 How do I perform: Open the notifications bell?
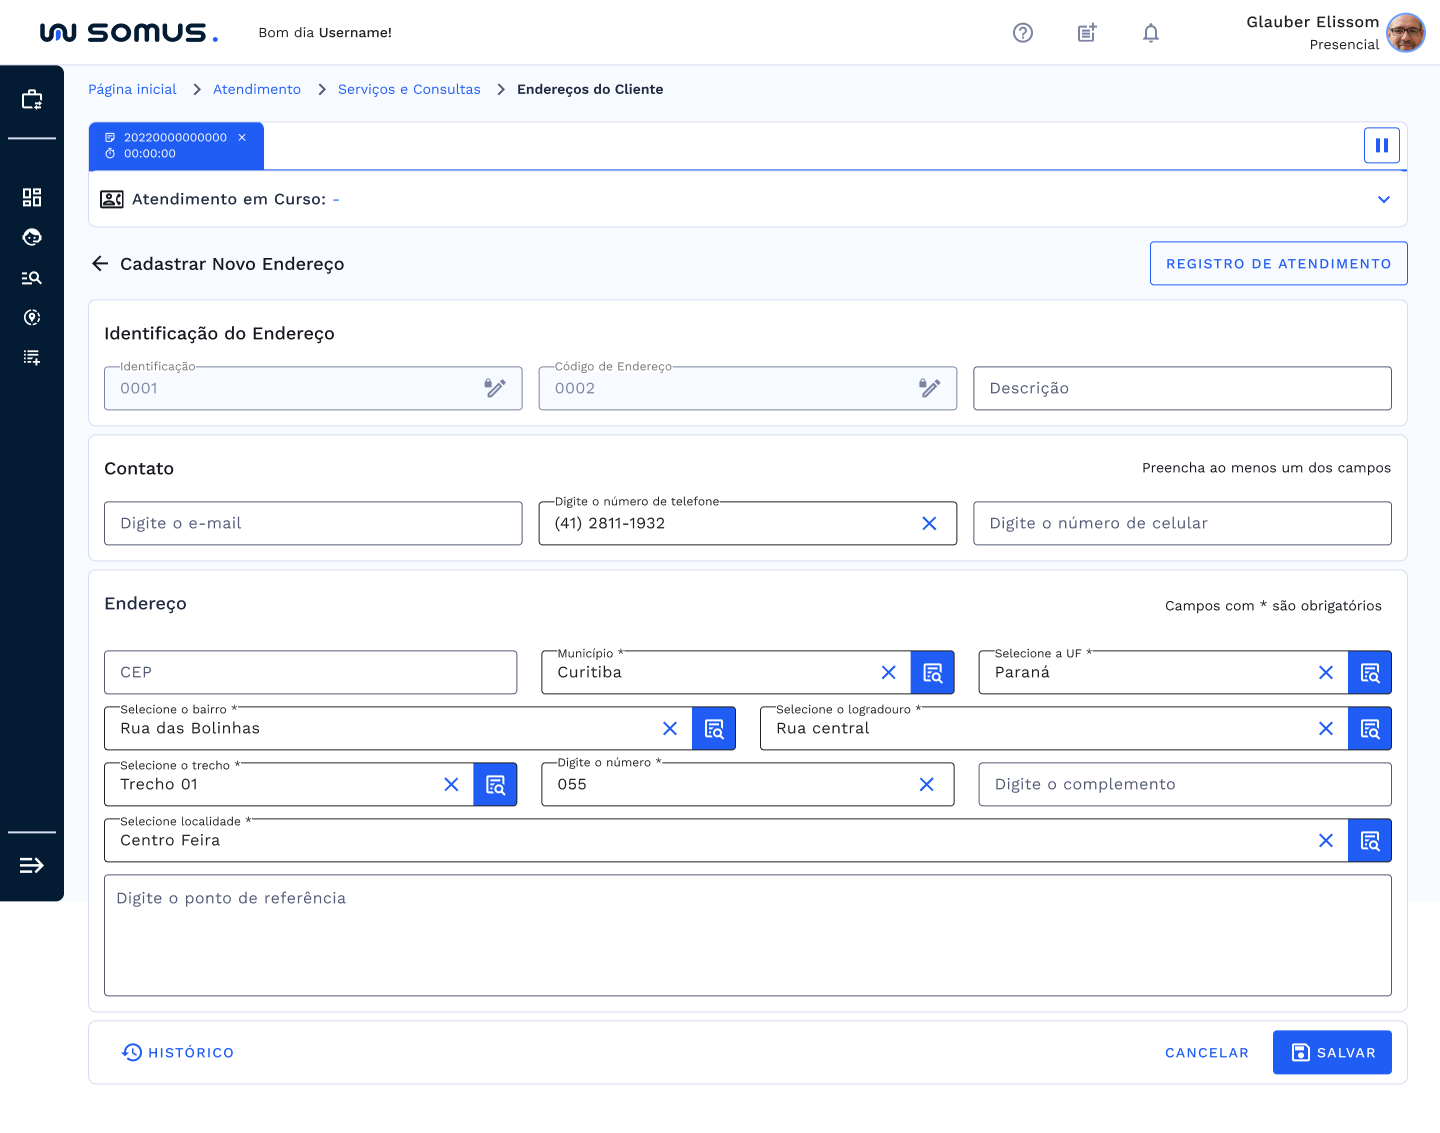(x=1151, y=33)
